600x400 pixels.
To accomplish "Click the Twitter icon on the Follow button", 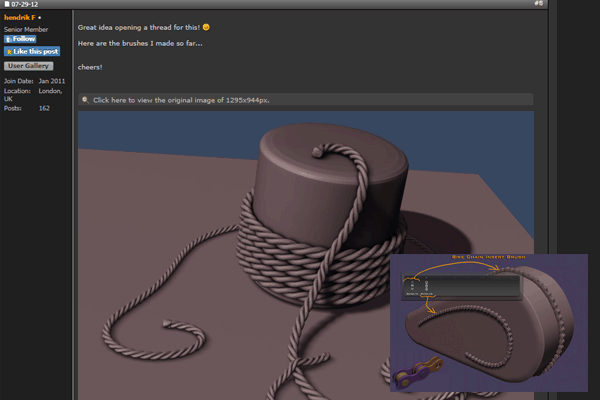I will 9,39.
